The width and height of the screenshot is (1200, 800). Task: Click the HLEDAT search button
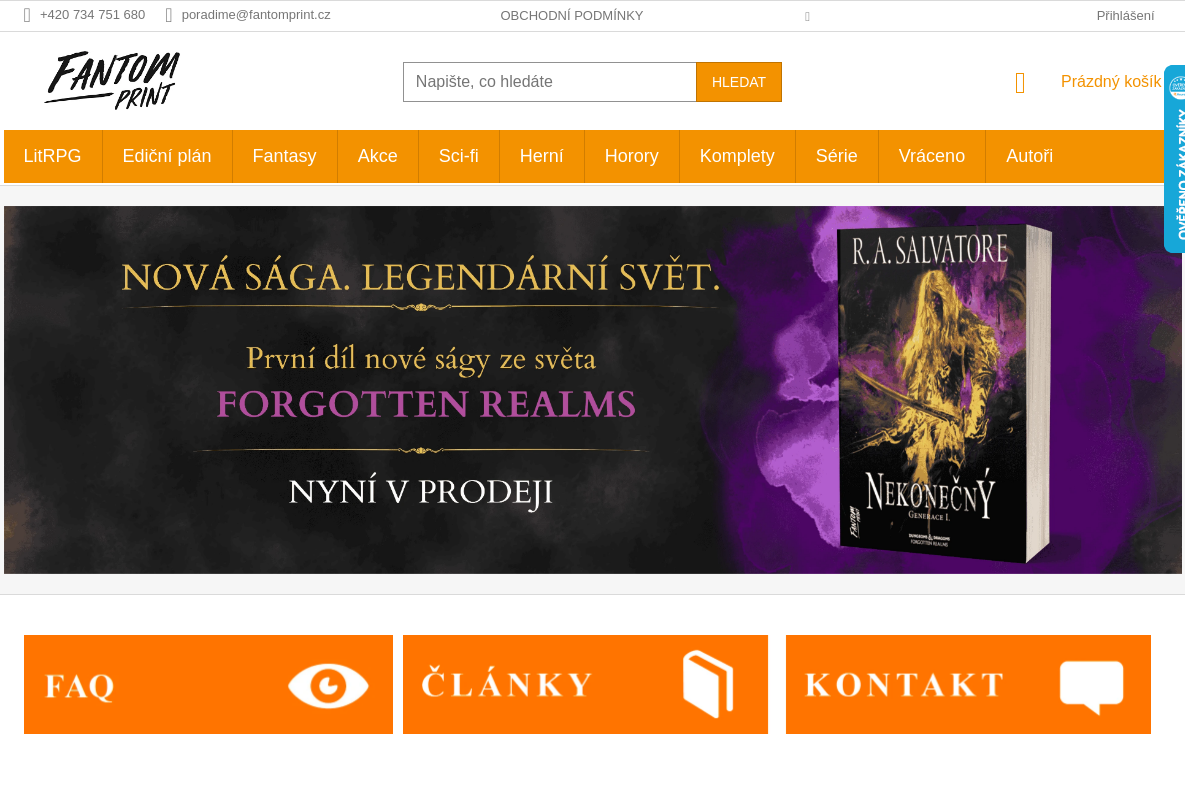(x=739, y=82)
